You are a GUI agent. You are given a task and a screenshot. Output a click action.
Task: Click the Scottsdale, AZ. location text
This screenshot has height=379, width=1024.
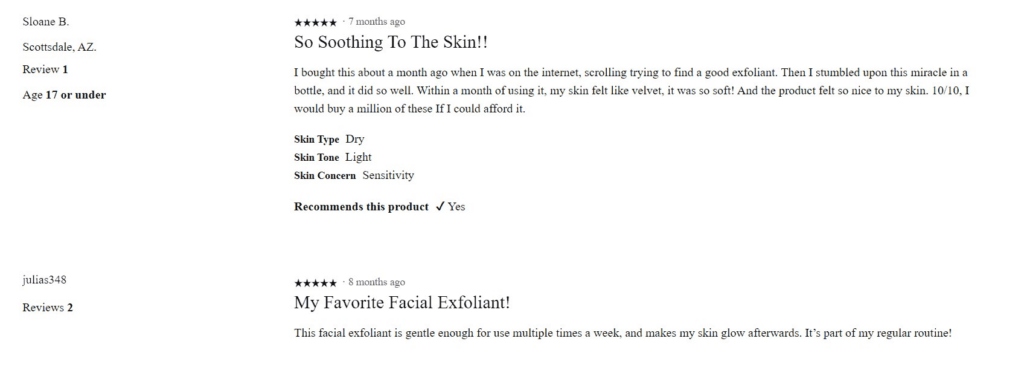(x=59, y=47)
